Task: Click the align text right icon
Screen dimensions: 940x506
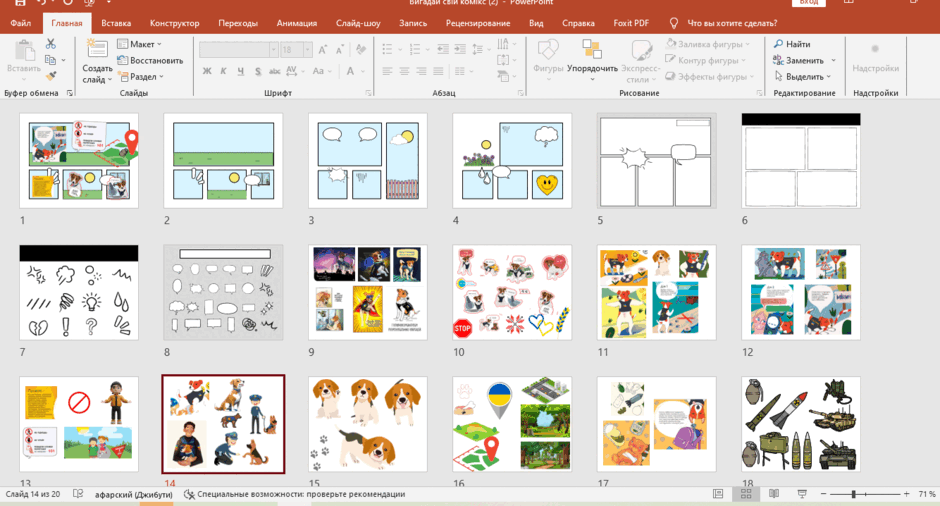Action: (421, 71)
